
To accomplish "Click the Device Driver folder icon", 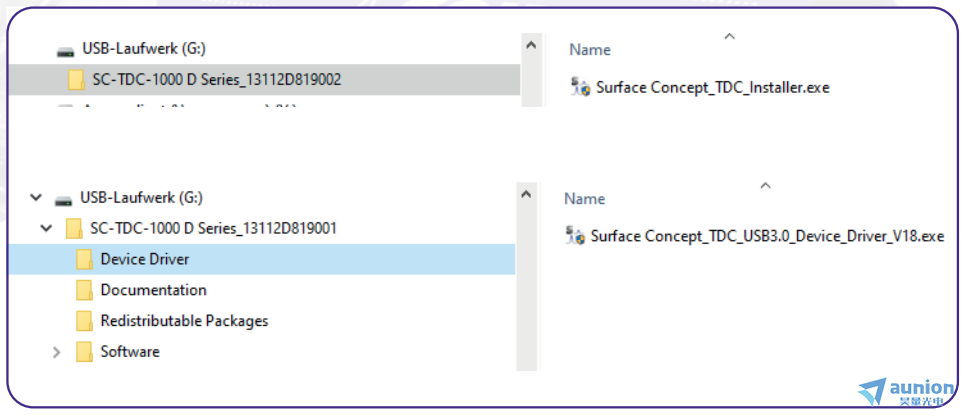I will click(x=84, y=259).
